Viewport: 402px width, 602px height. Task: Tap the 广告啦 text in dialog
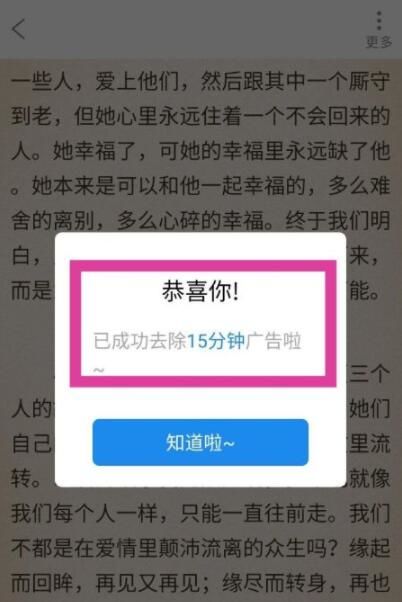(273, 341)
